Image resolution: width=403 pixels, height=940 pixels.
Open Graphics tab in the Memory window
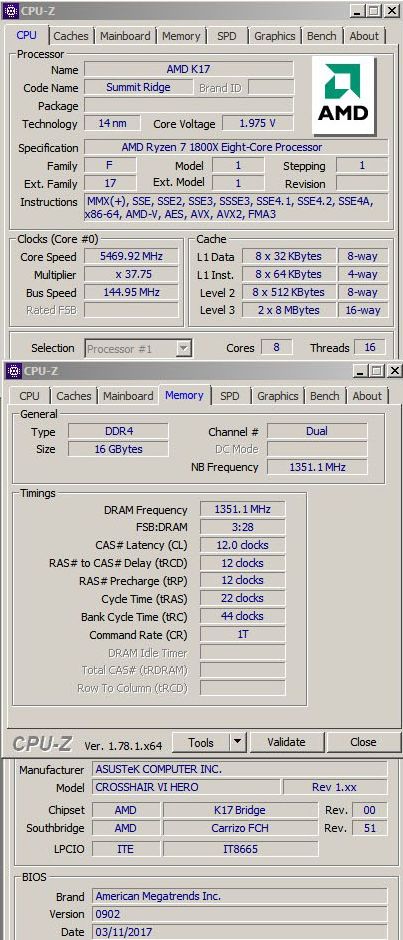(x=278, y=396)
